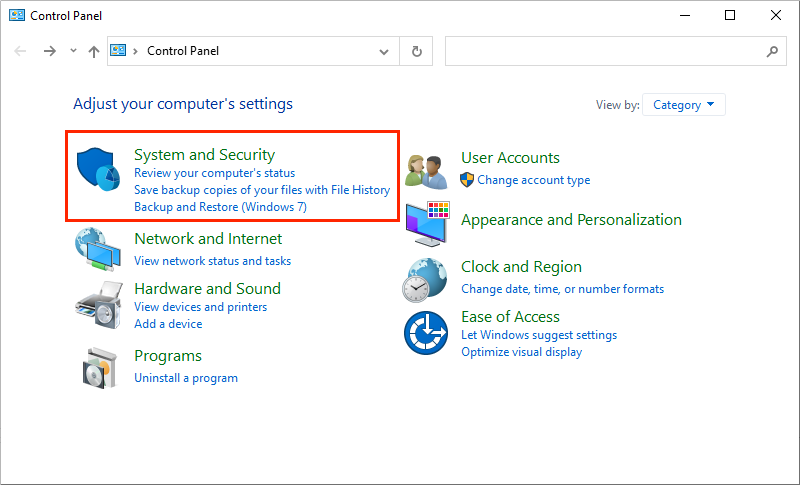Image resolution: width=800 pixels, height=485 pixels.
Task: Click View devices and printers
Action: (201, 307)
